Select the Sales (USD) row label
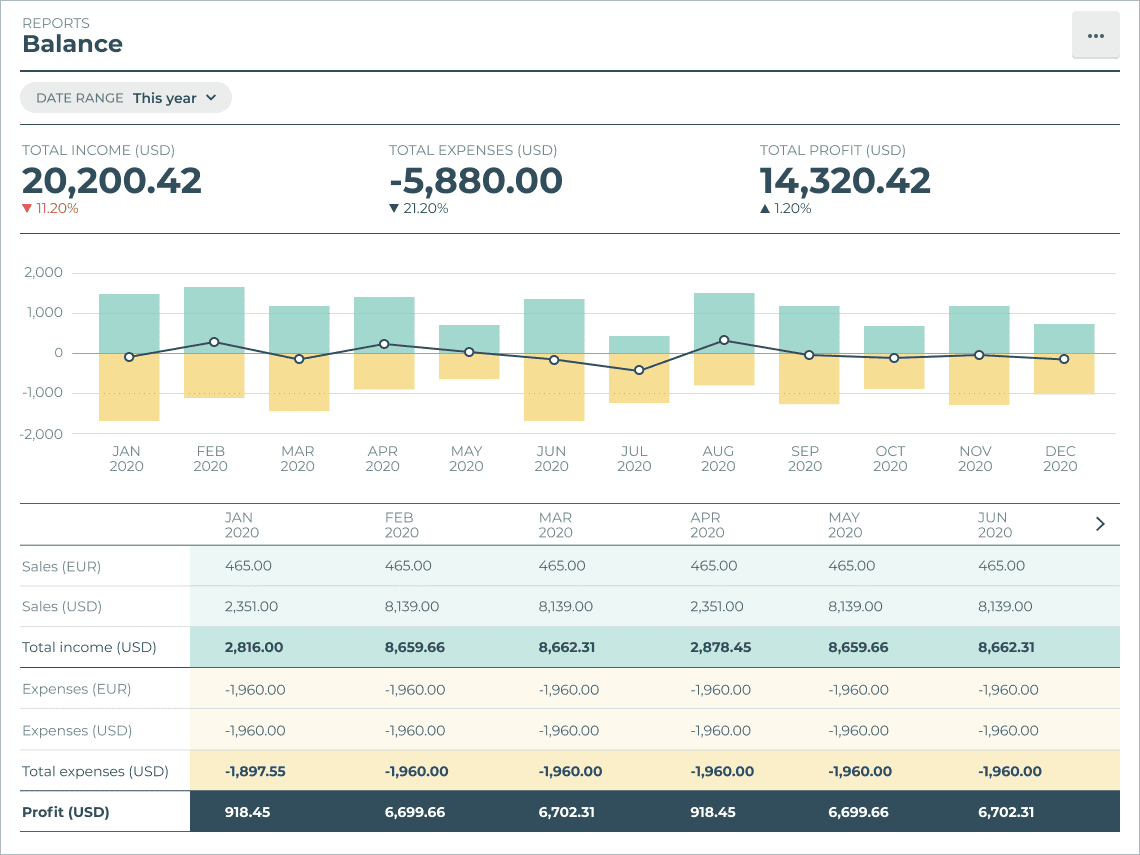1140x855 pixels. pyautogui.click(x=62, y=606)
